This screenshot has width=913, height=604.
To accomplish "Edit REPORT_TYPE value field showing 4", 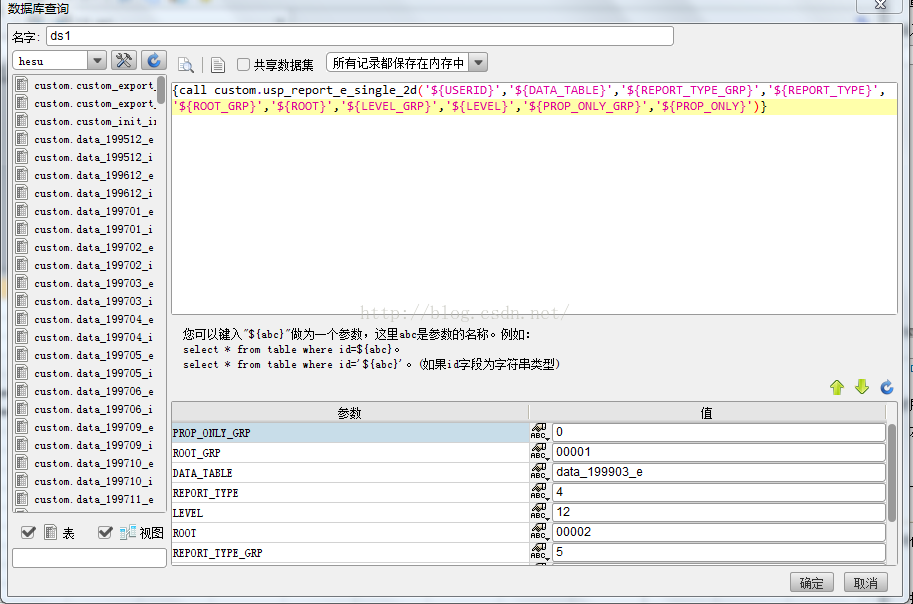I will pyautogui.click(x=719, y=492).
